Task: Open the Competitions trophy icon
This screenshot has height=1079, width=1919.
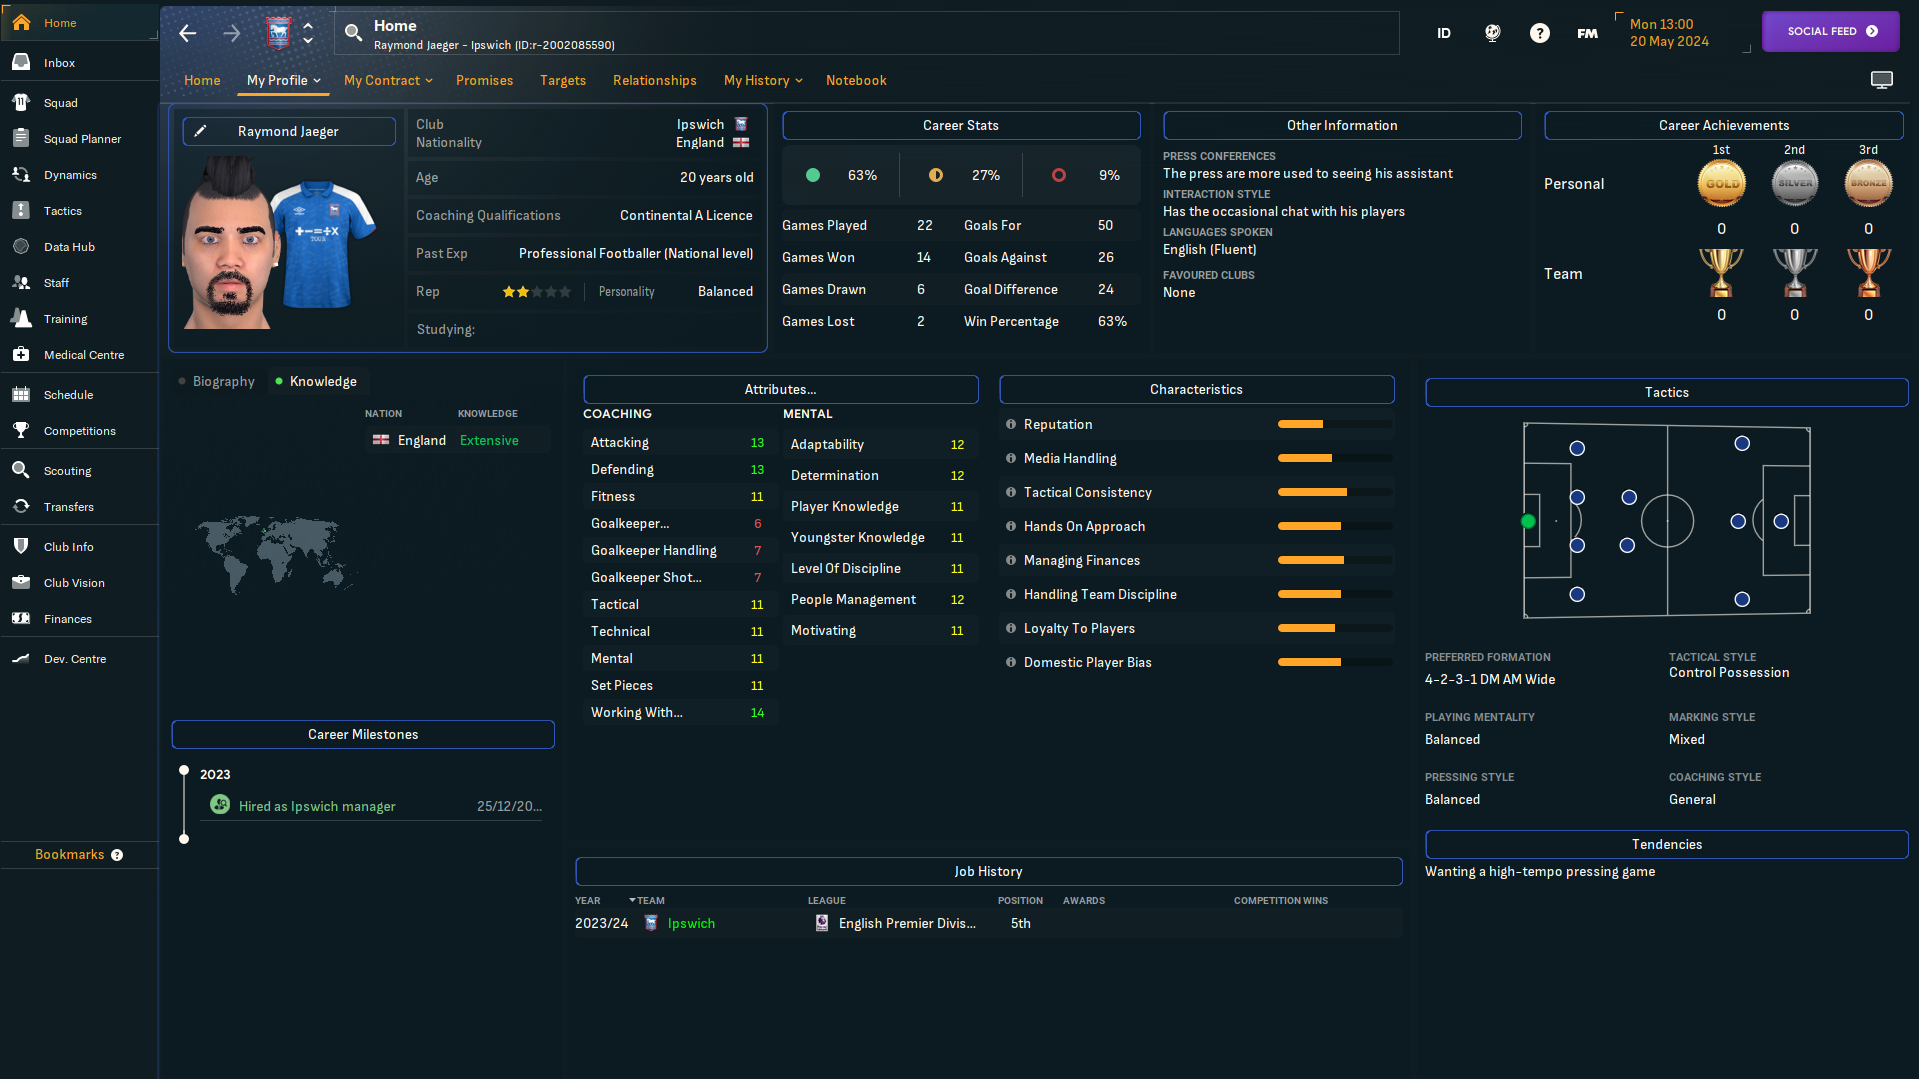Action: coord(21,430)
